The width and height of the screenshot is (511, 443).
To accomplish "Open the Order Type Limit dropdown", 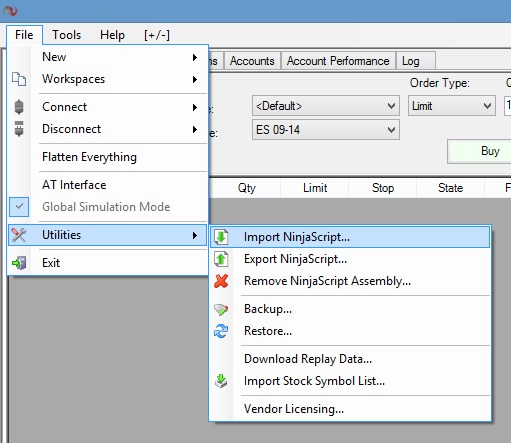I will (x=452, y=106).
